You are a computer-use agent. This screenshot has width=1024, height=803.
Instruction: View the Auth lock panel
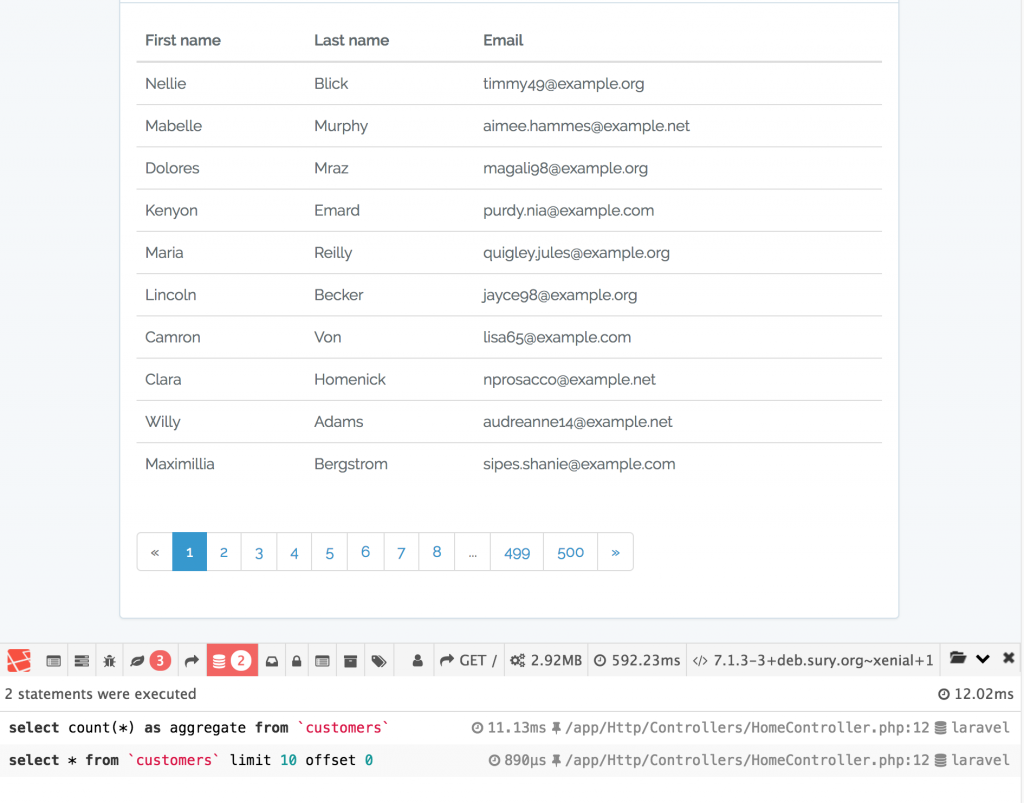296,659
